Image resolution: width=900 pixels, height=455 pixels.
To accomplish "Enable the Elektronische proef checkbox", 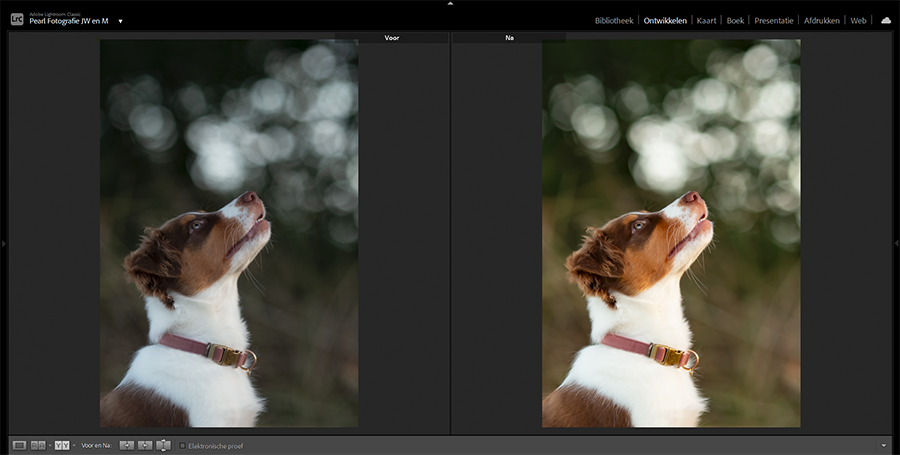I will 183,446.
